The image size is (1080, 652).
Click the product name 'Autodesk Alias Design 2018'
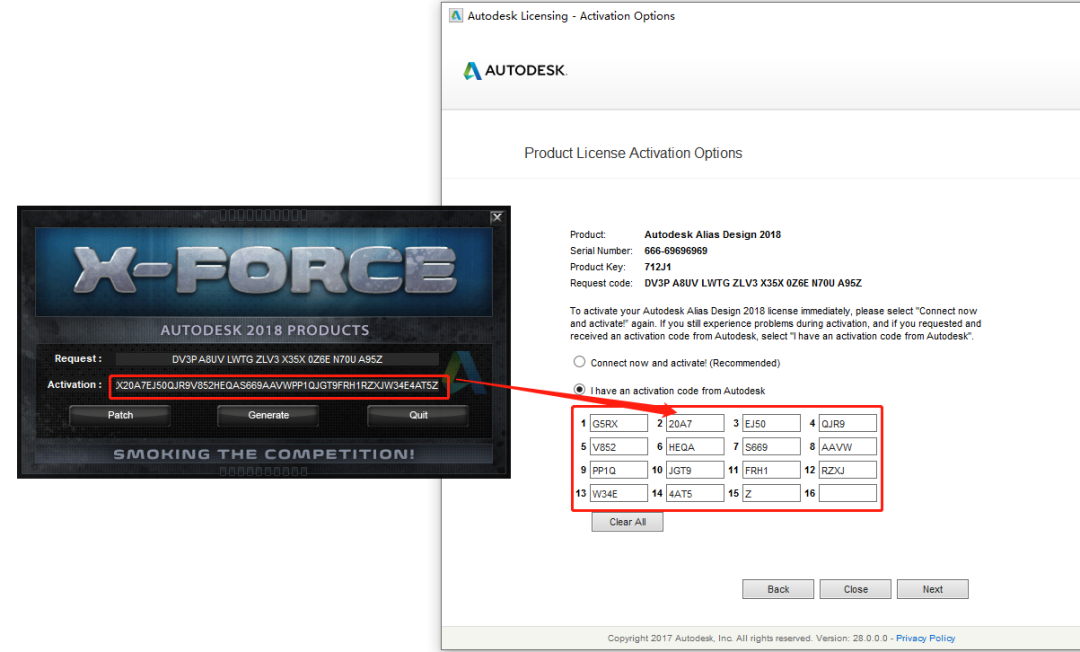(x=712, y=235)
